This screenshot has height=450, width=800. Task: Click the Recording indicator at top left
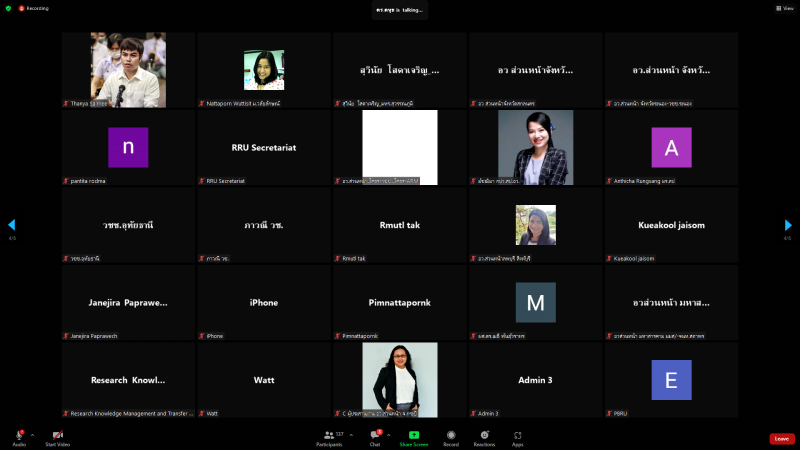(x=33, y=8)
